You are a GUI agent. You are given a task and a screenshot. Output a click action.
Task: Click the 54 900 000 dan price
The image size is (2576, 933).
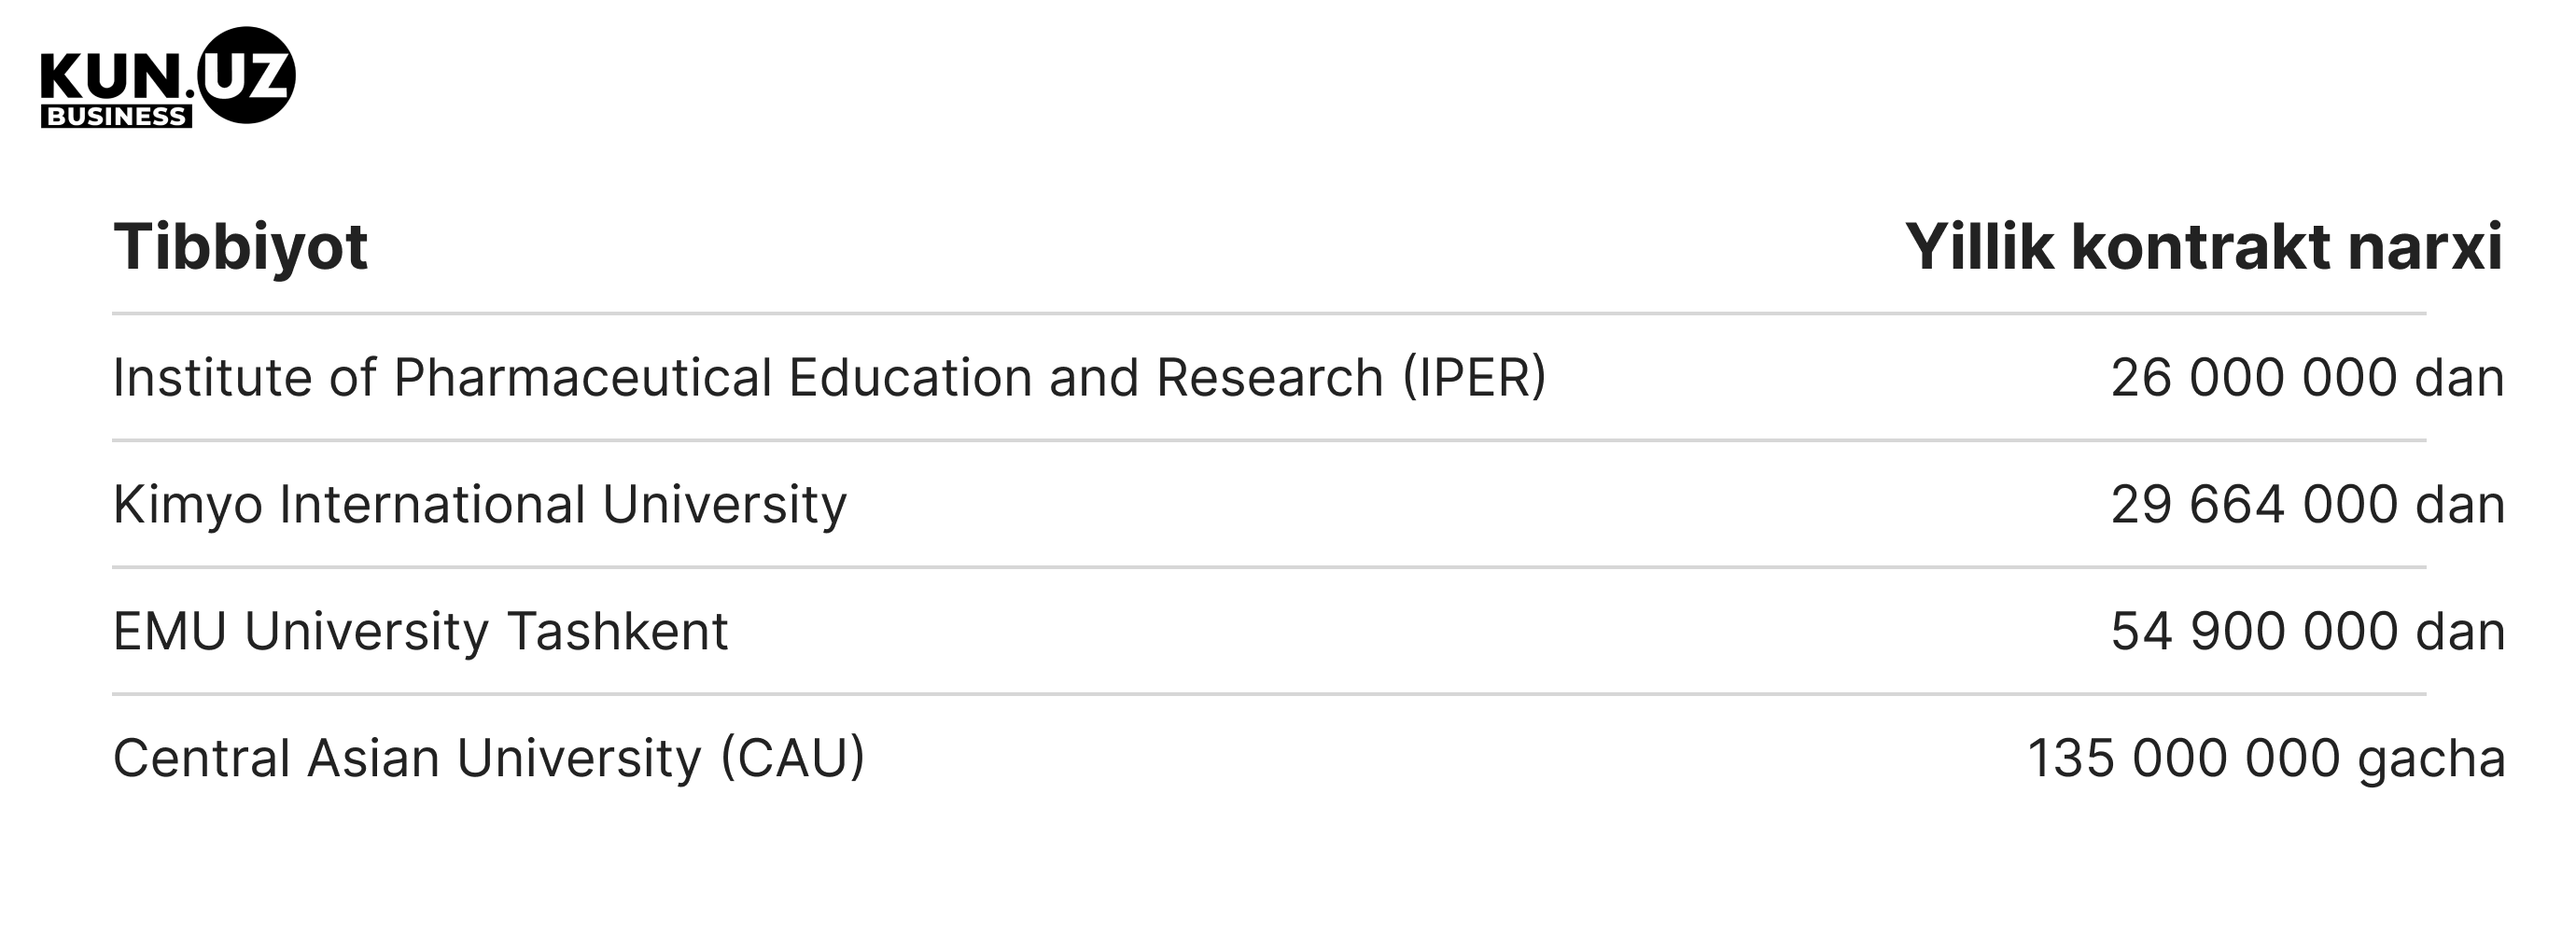[x=2308, y=631]
